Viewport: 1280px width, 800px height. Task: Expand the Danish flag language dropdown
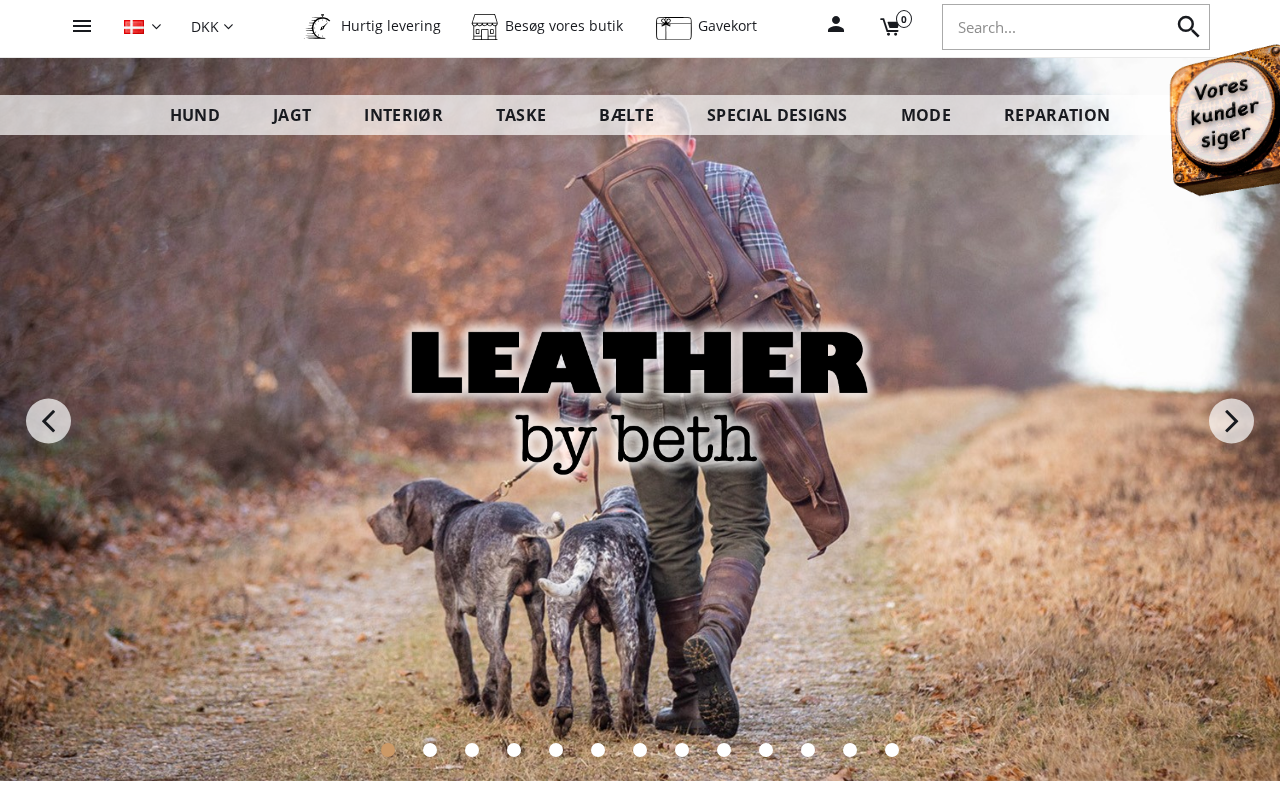click(142, 27)
